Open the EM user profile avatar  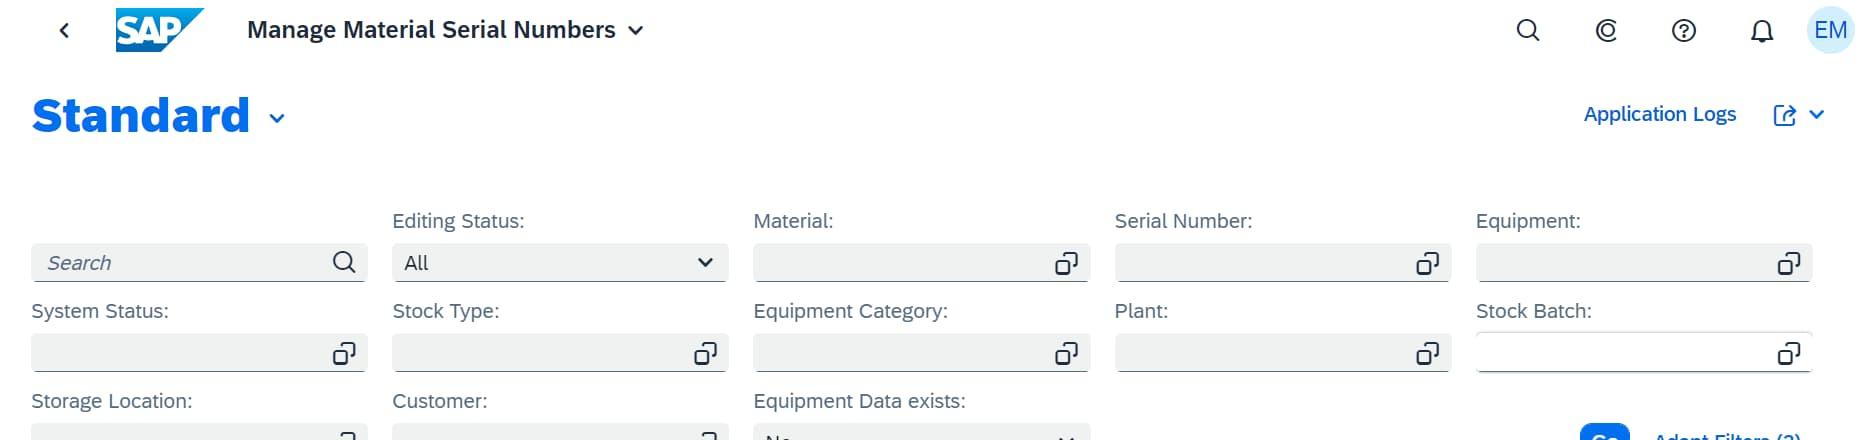tap(1830, 30)
